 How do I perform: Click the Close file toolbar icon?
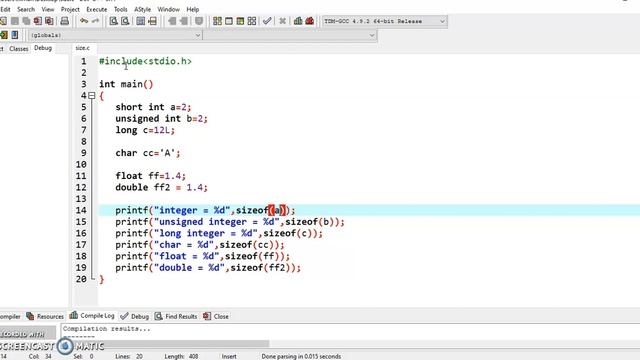[38, 21]
